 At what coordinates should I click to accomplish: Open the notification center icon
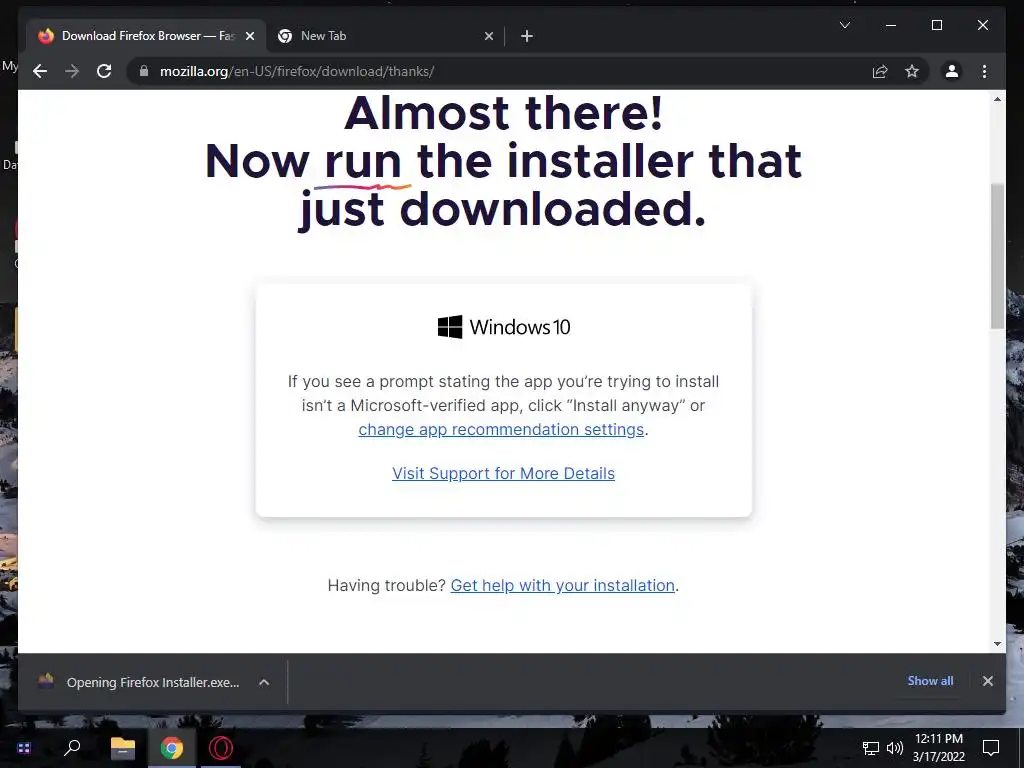coord(991,747)
